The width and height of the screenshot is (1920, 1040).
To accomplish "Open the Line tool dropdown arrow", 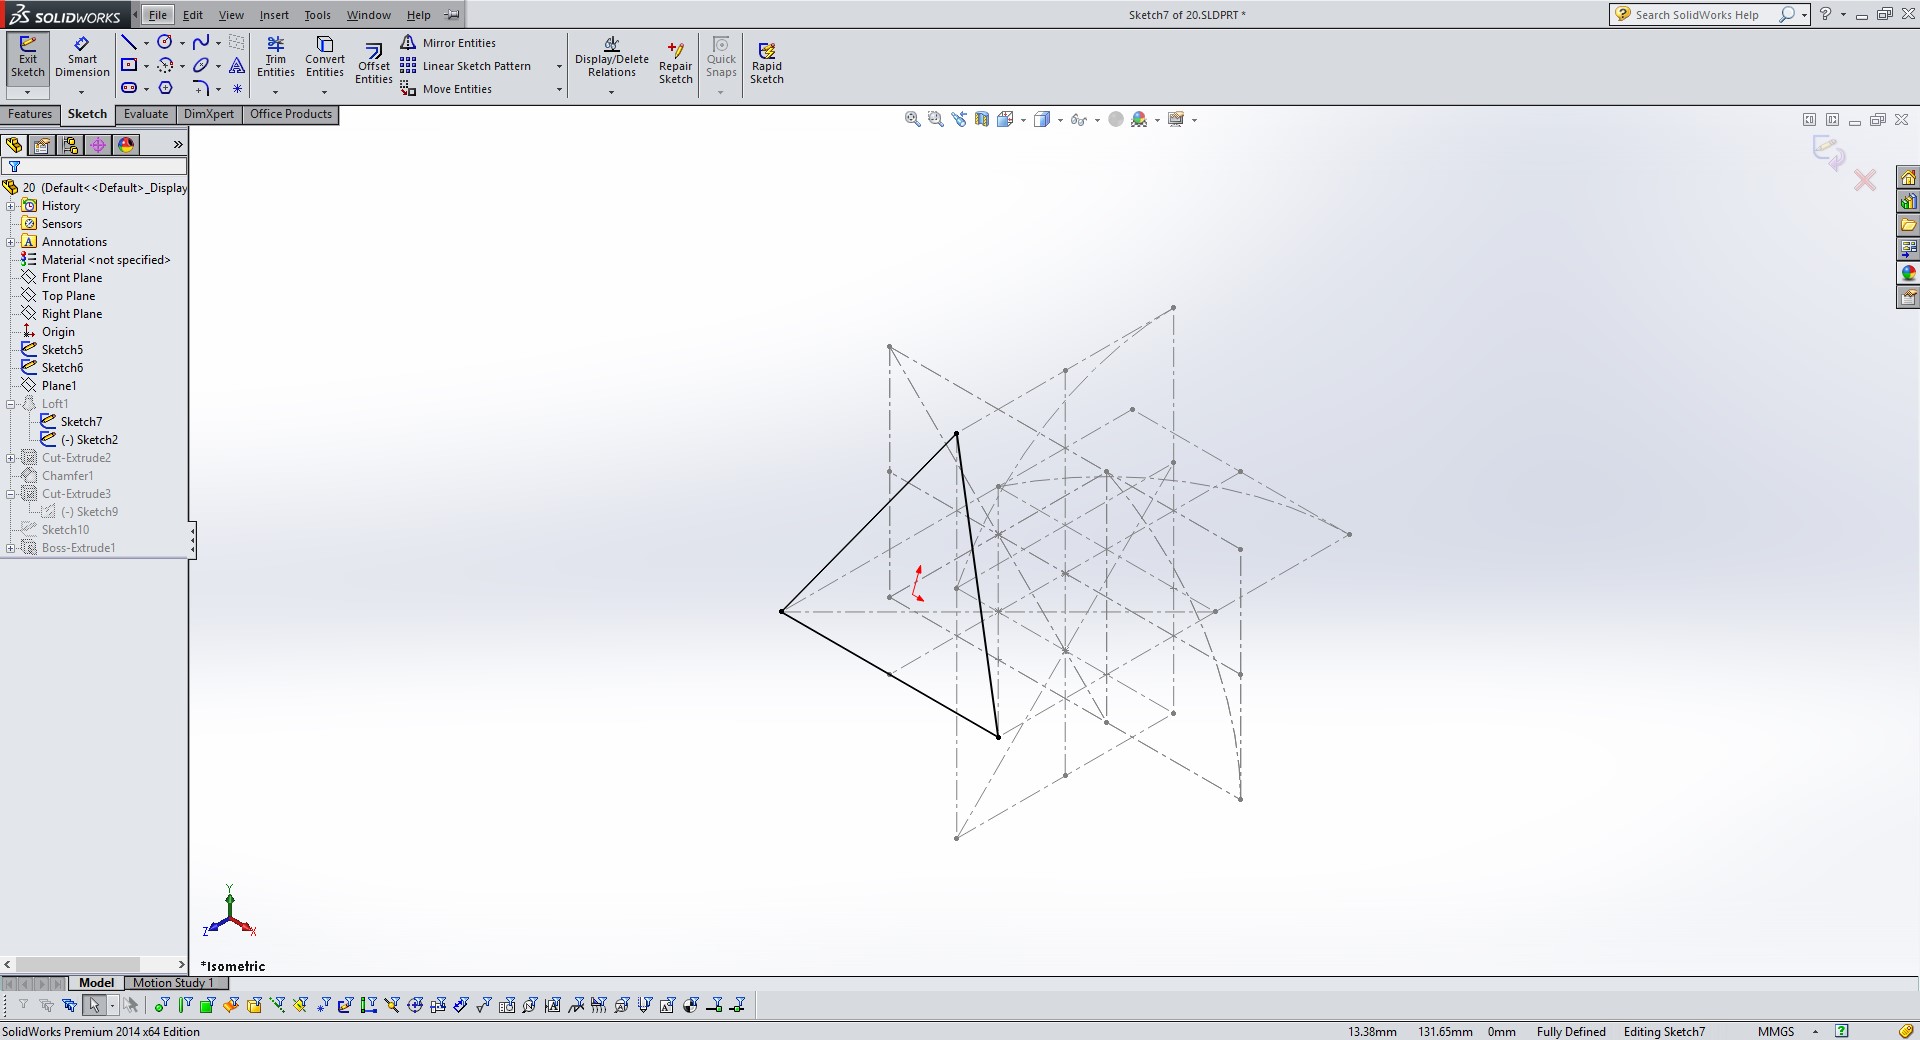I will pyautogui.click(x=146, y=43).
